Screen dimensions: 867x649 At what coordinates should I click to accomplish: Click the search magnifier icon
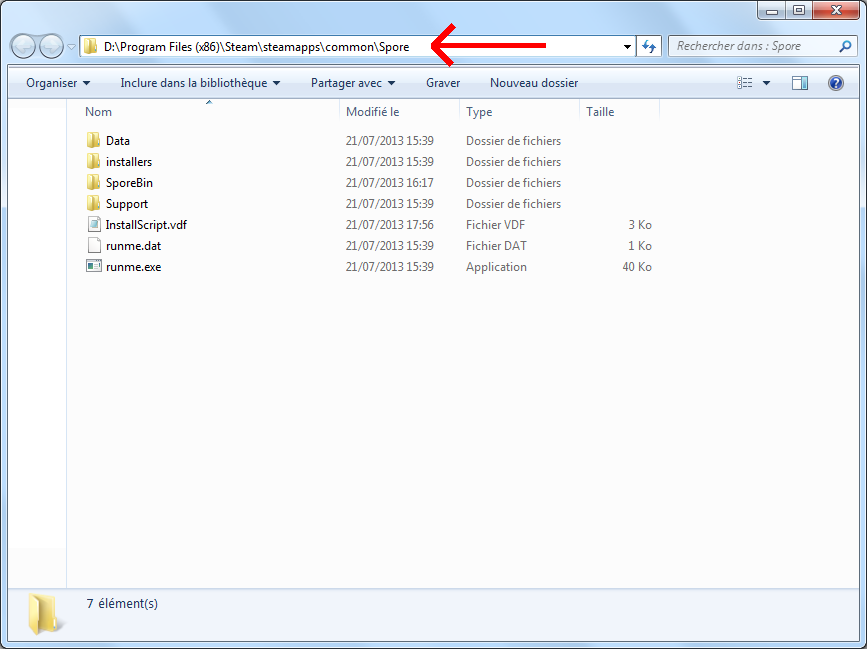(845, 46)
